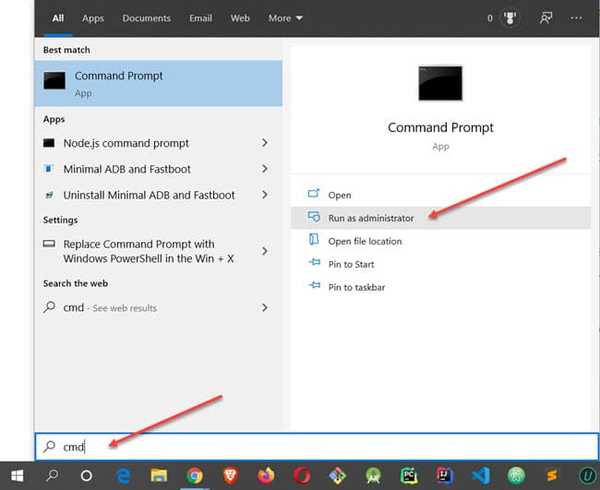Expand arrow for Uninstall Minimal ADB
Image resolution: width=600 pixels, height=490 pixels.
point(264,195)
